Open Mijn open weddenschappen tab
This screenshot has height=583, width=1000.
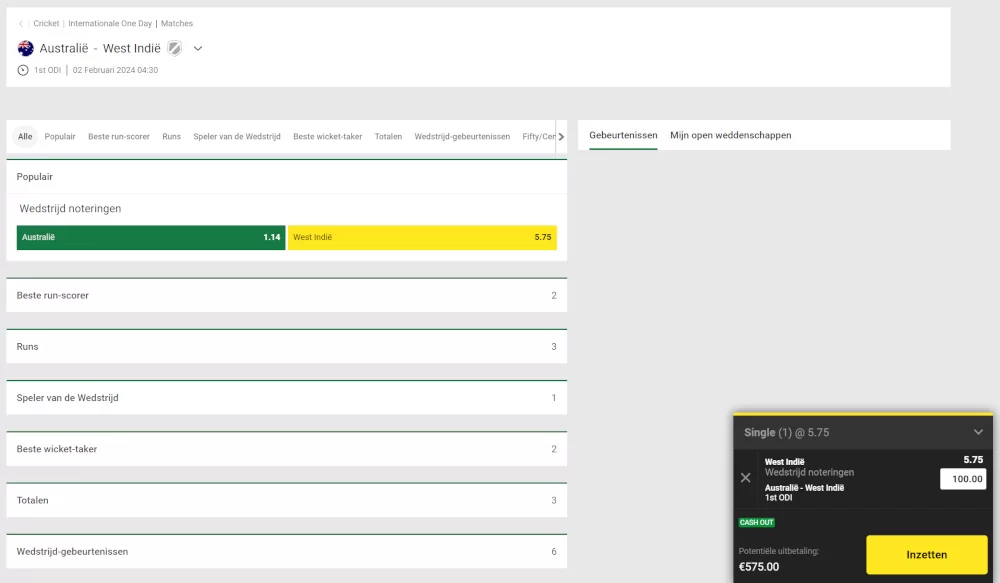coord(731,135)
